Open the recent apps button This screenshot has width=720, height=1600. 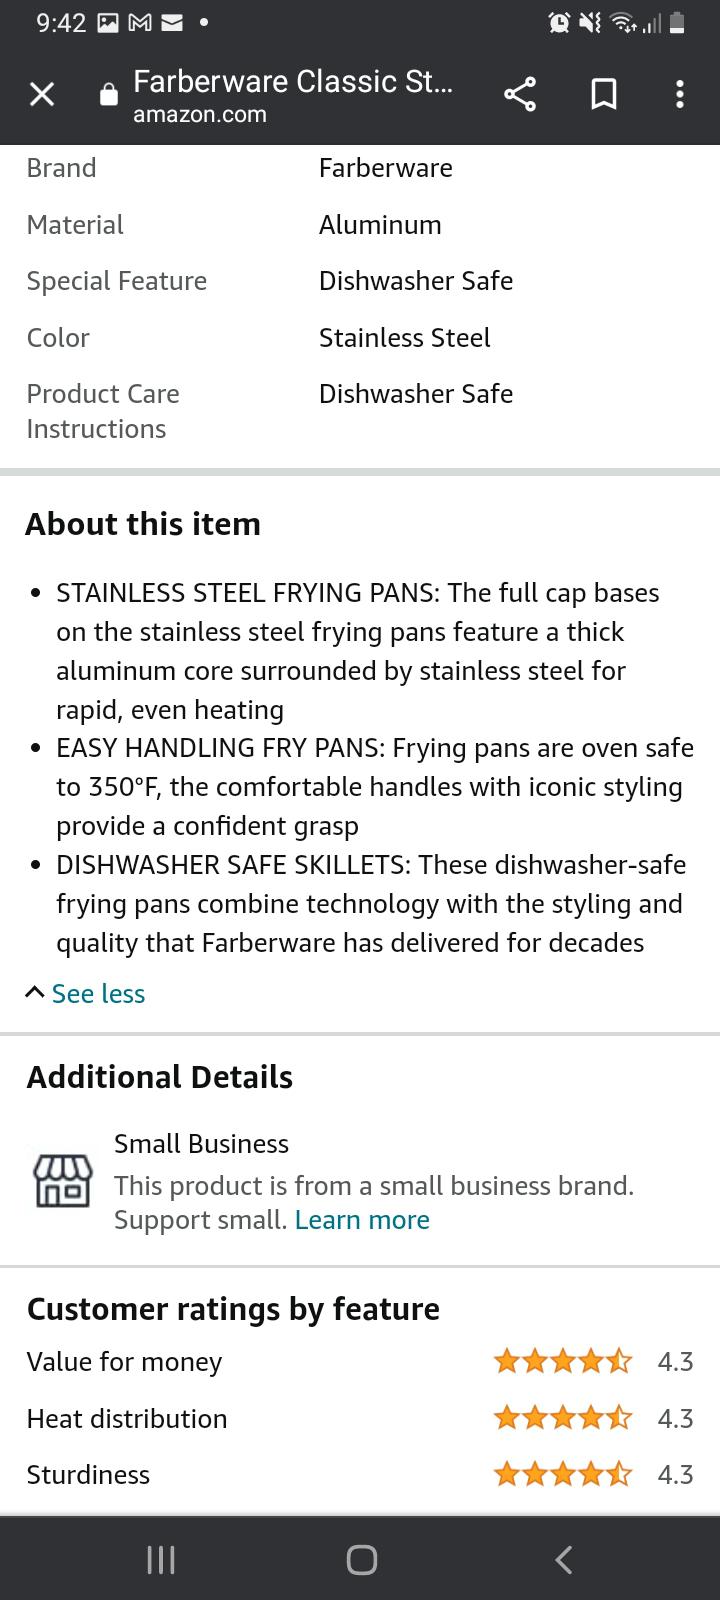coord(161,1559)
